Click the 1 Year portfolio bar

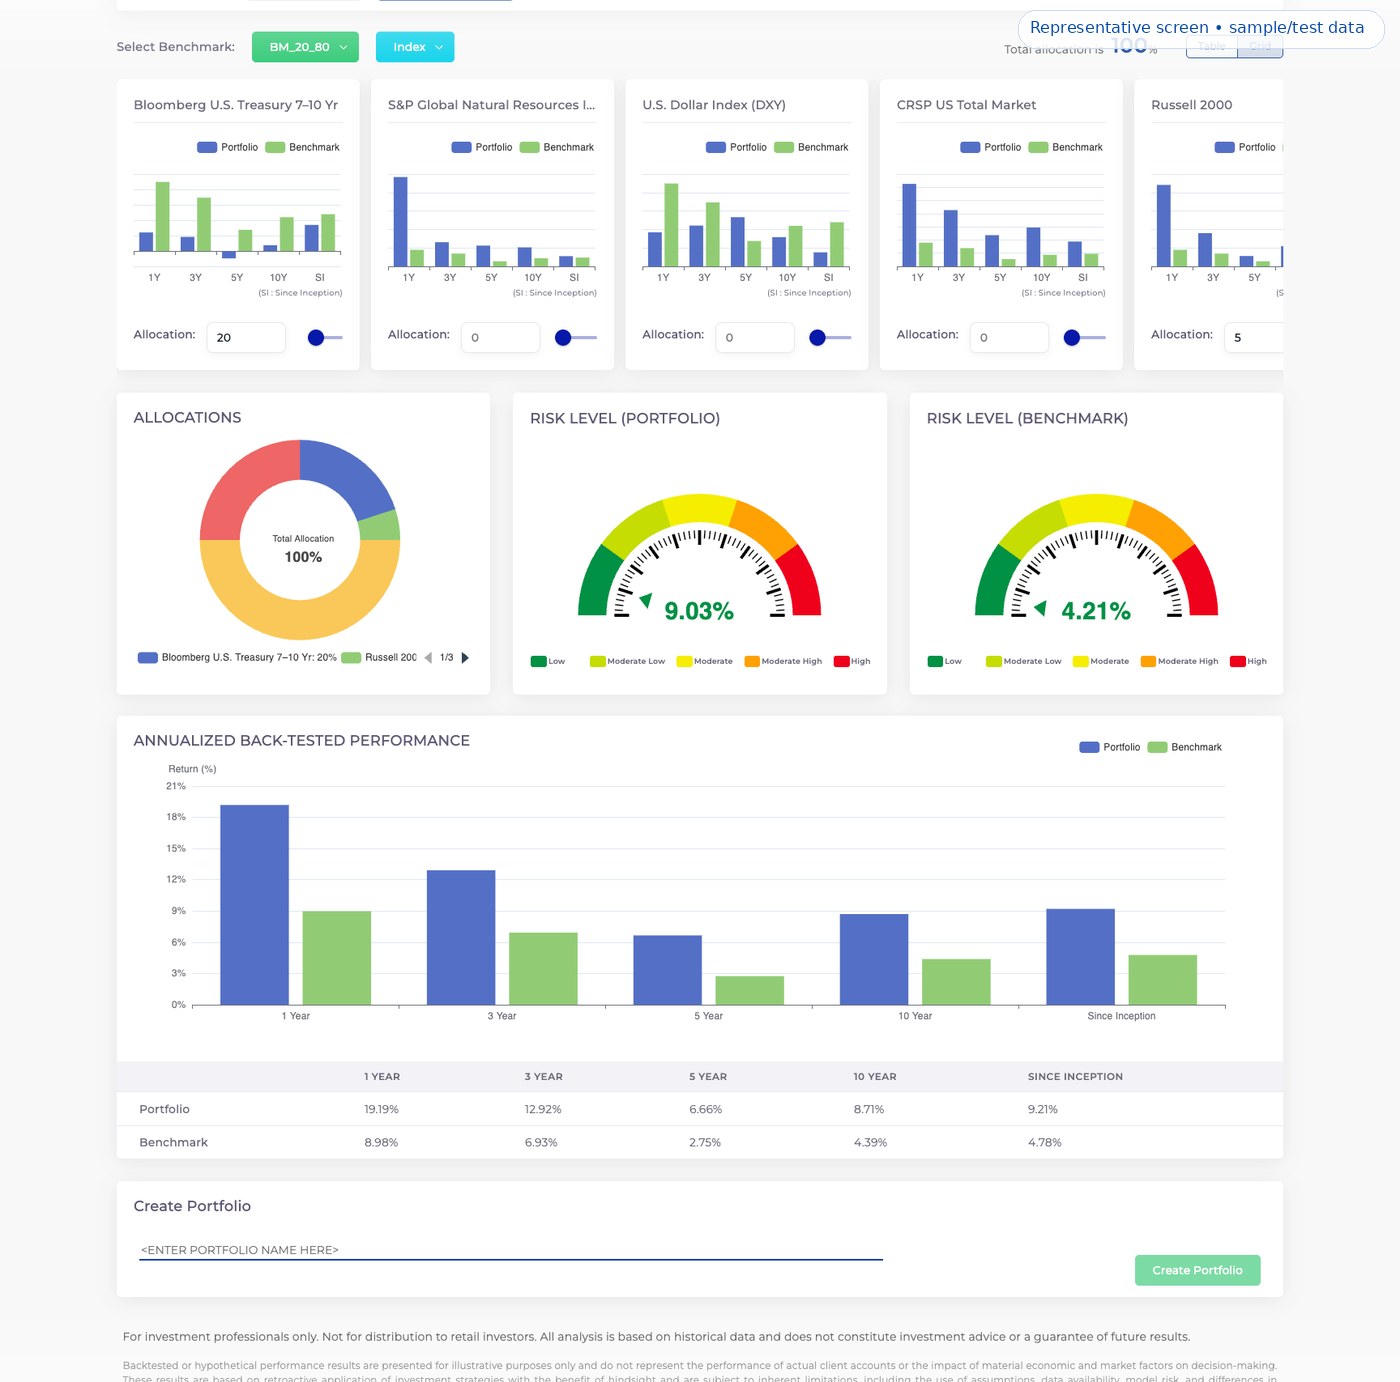(x=254, y=904)
